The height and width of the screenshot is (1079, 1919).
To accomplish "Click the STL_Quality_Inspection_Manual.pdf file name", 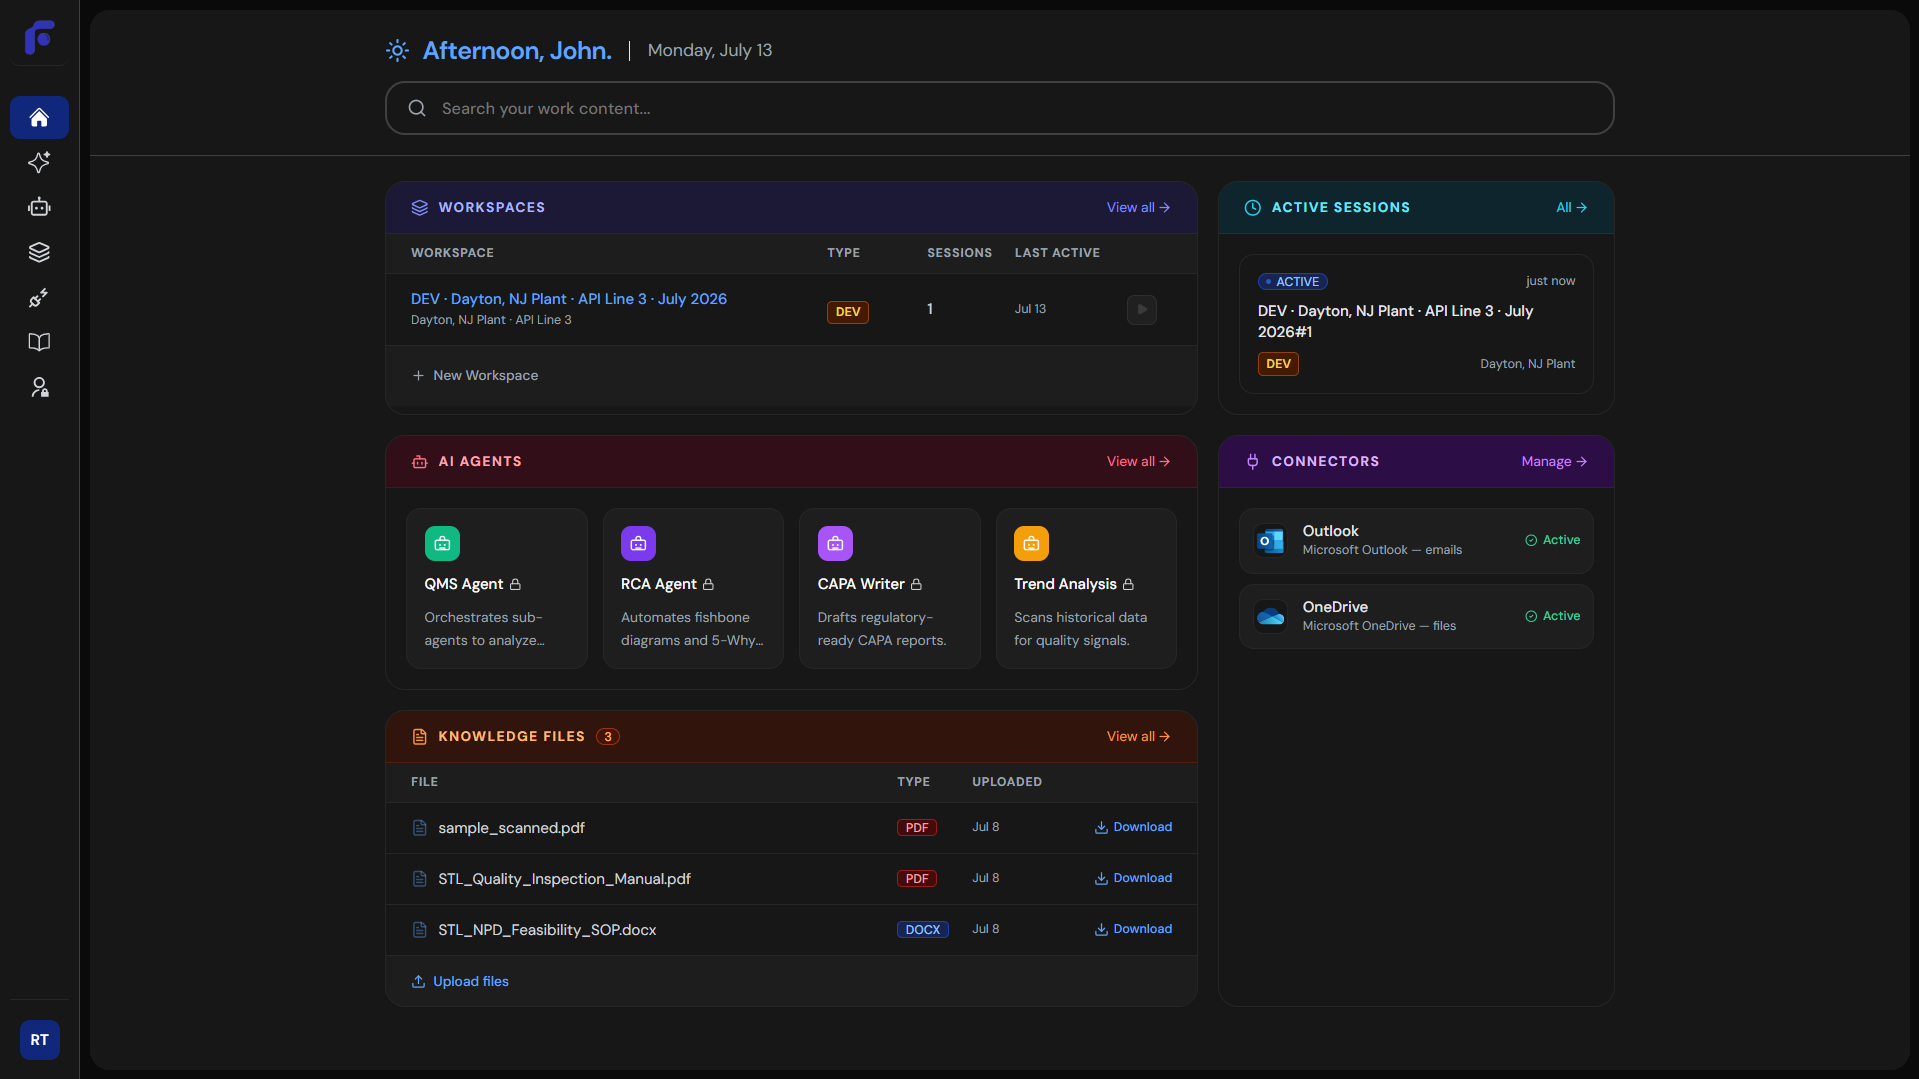I will (x=564, y=879).
